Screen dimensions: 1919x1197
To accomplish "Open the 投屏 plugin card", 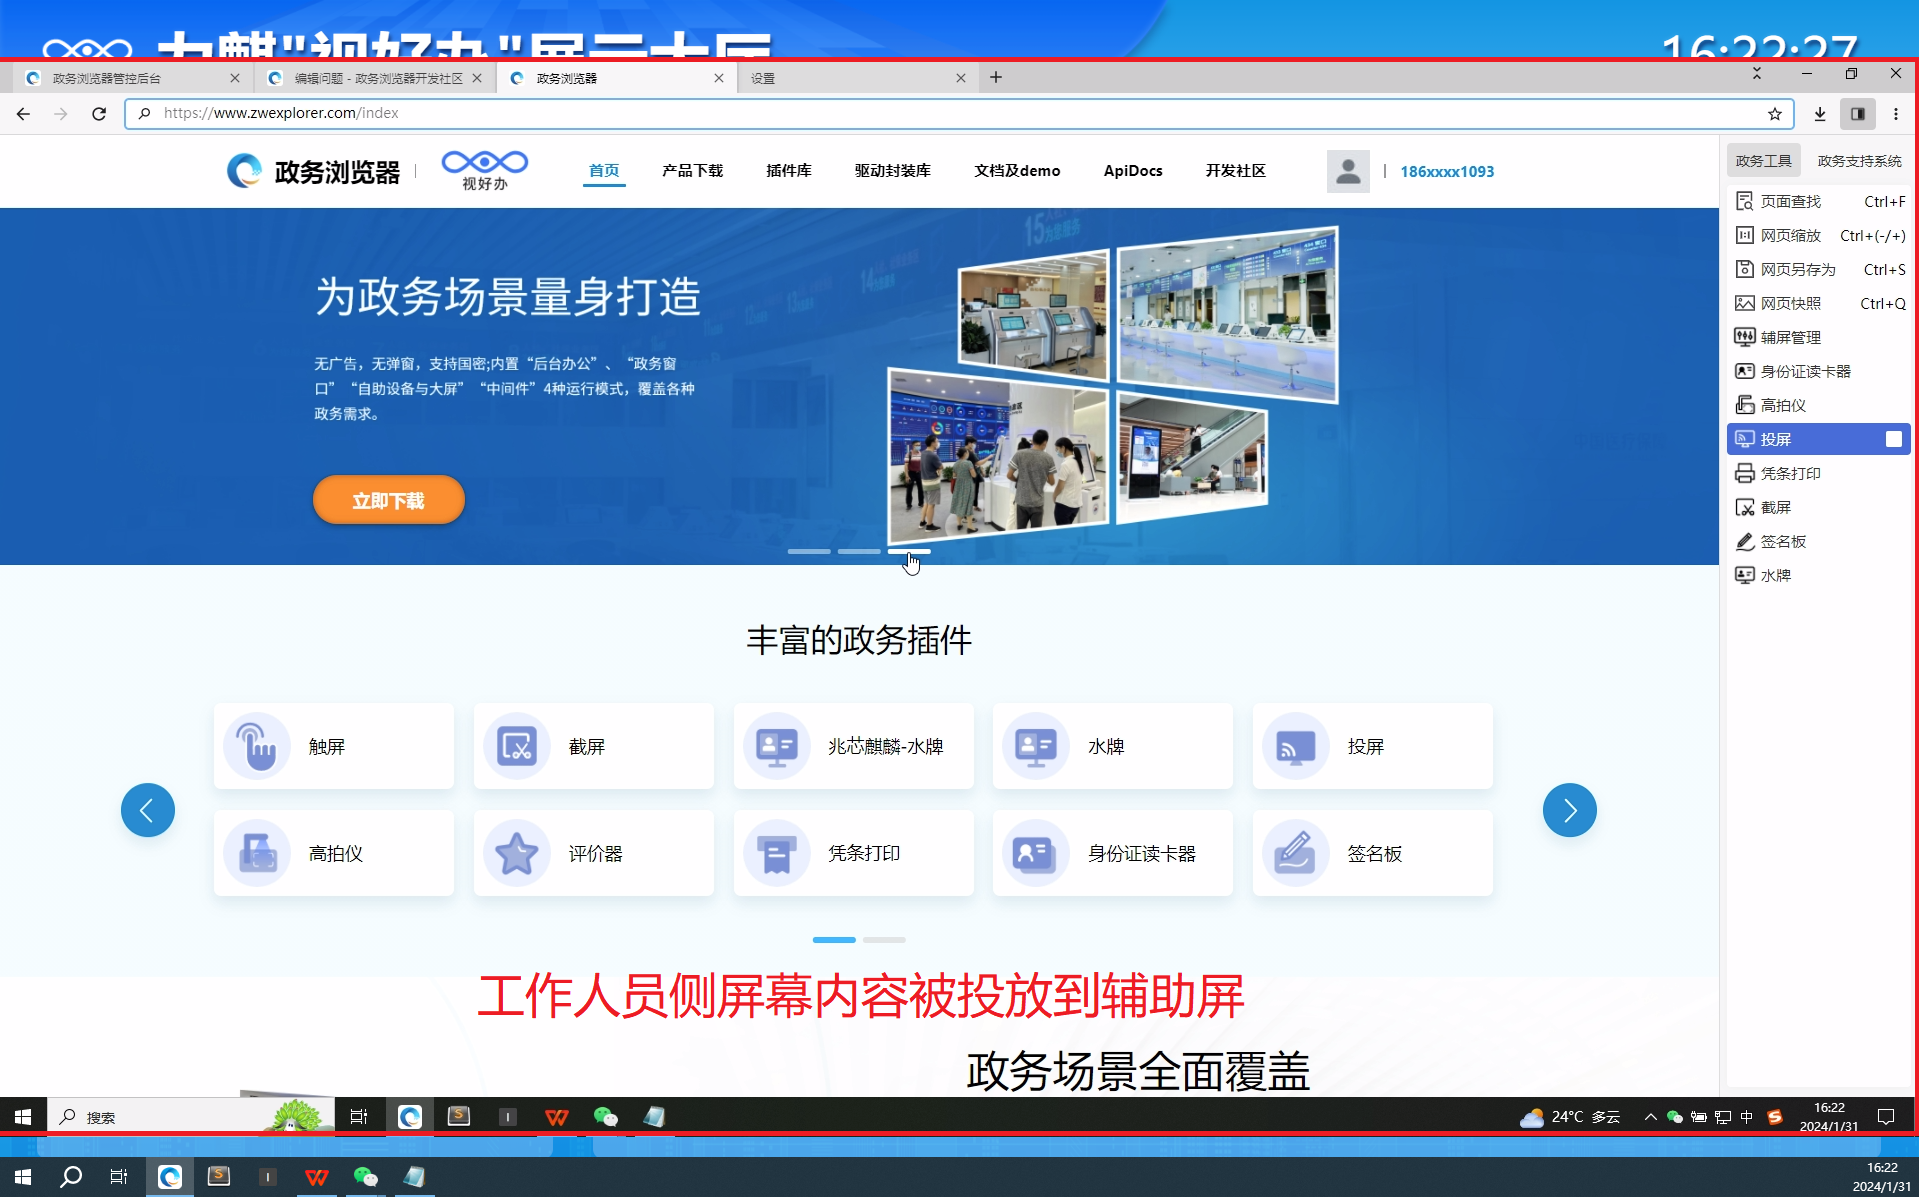I will [x=1373, y=747].
